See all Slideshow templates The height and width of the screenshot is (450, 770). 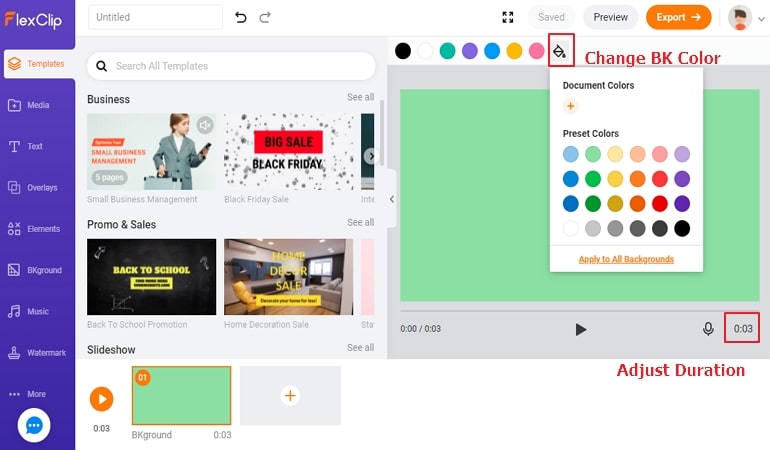(360, 347)
